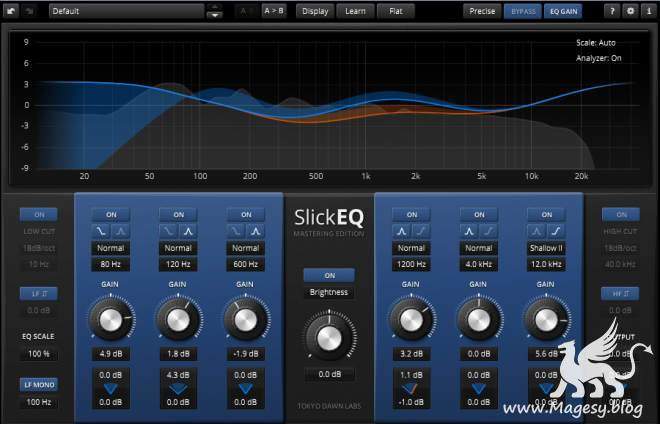Open the 80 Hz frequency selector
Viewport: 660px width, 424px height.
pos(111,264)
